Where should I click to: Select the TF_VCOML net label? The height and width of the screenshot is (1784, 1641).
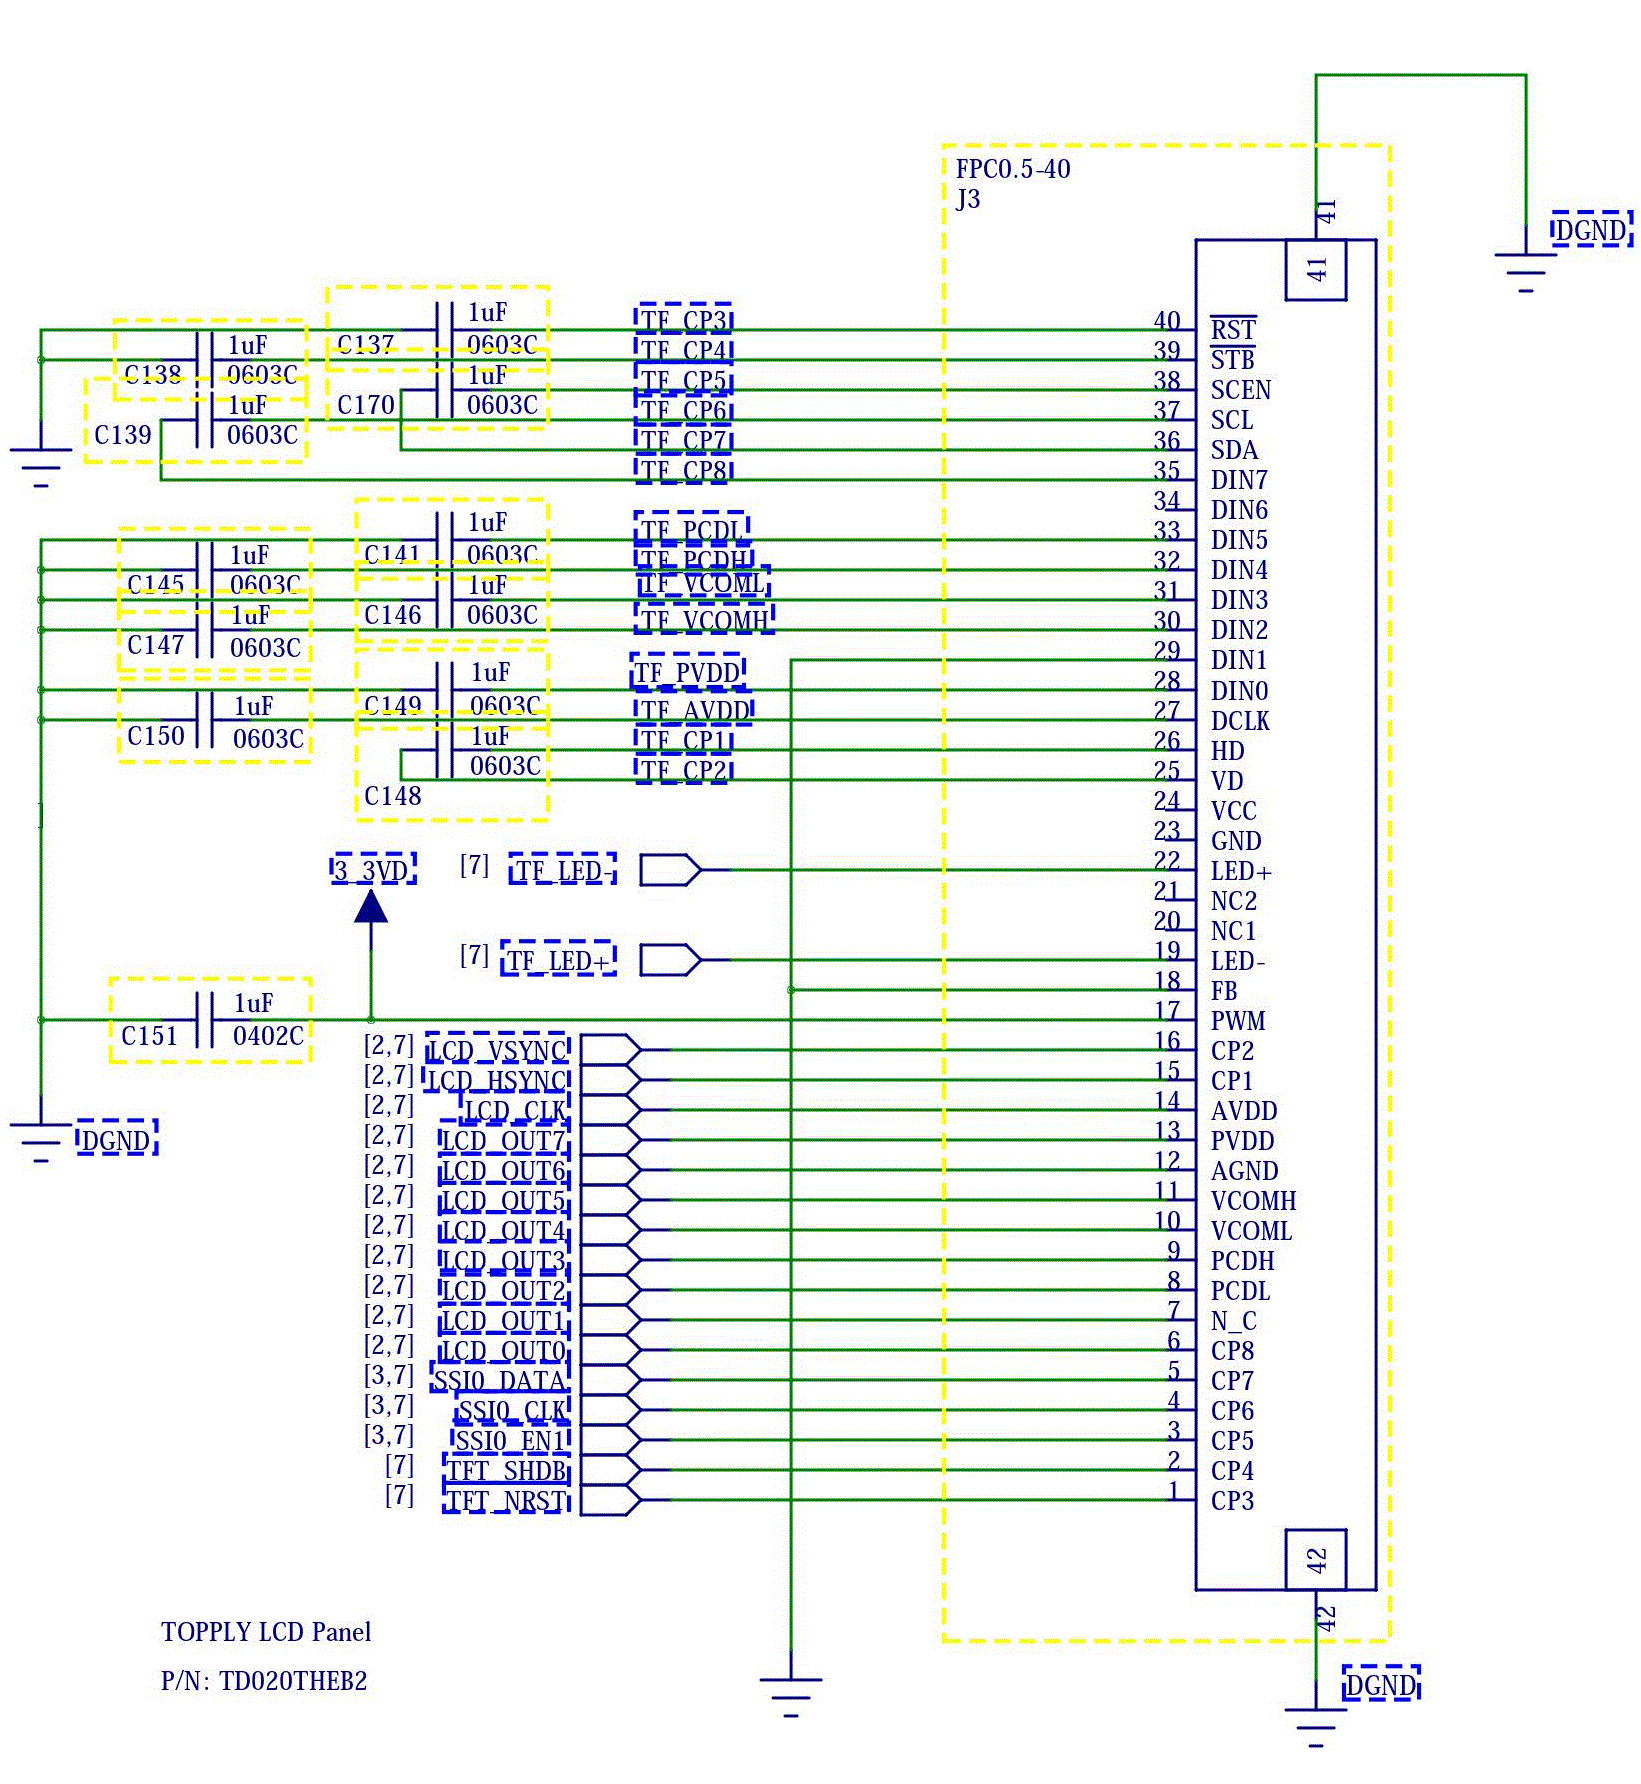pos(703,583)
